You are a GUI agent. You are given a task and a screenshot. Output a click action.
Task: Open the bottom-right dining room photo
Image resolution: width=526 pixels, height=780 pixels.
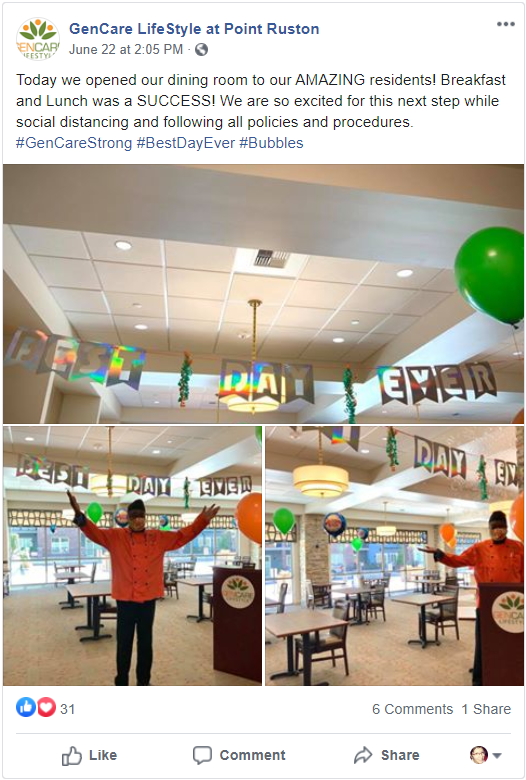click(394, 556)
